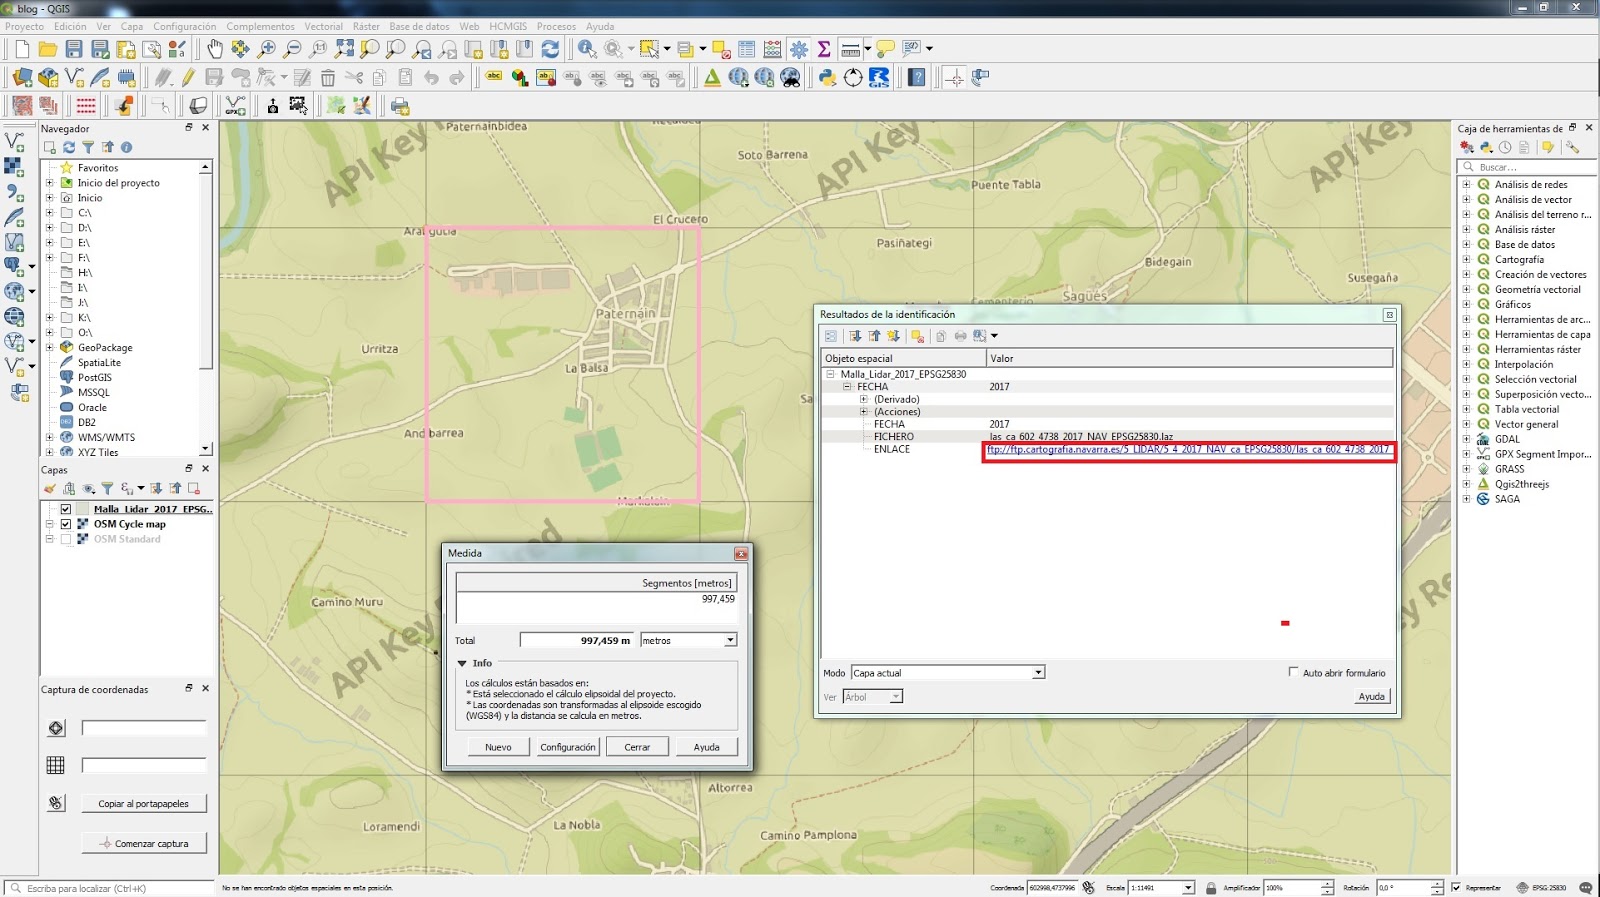This screenshot has height=897, width=1600.
Task: Select the Measure Line ruler tool
Action: coord(851,49)
